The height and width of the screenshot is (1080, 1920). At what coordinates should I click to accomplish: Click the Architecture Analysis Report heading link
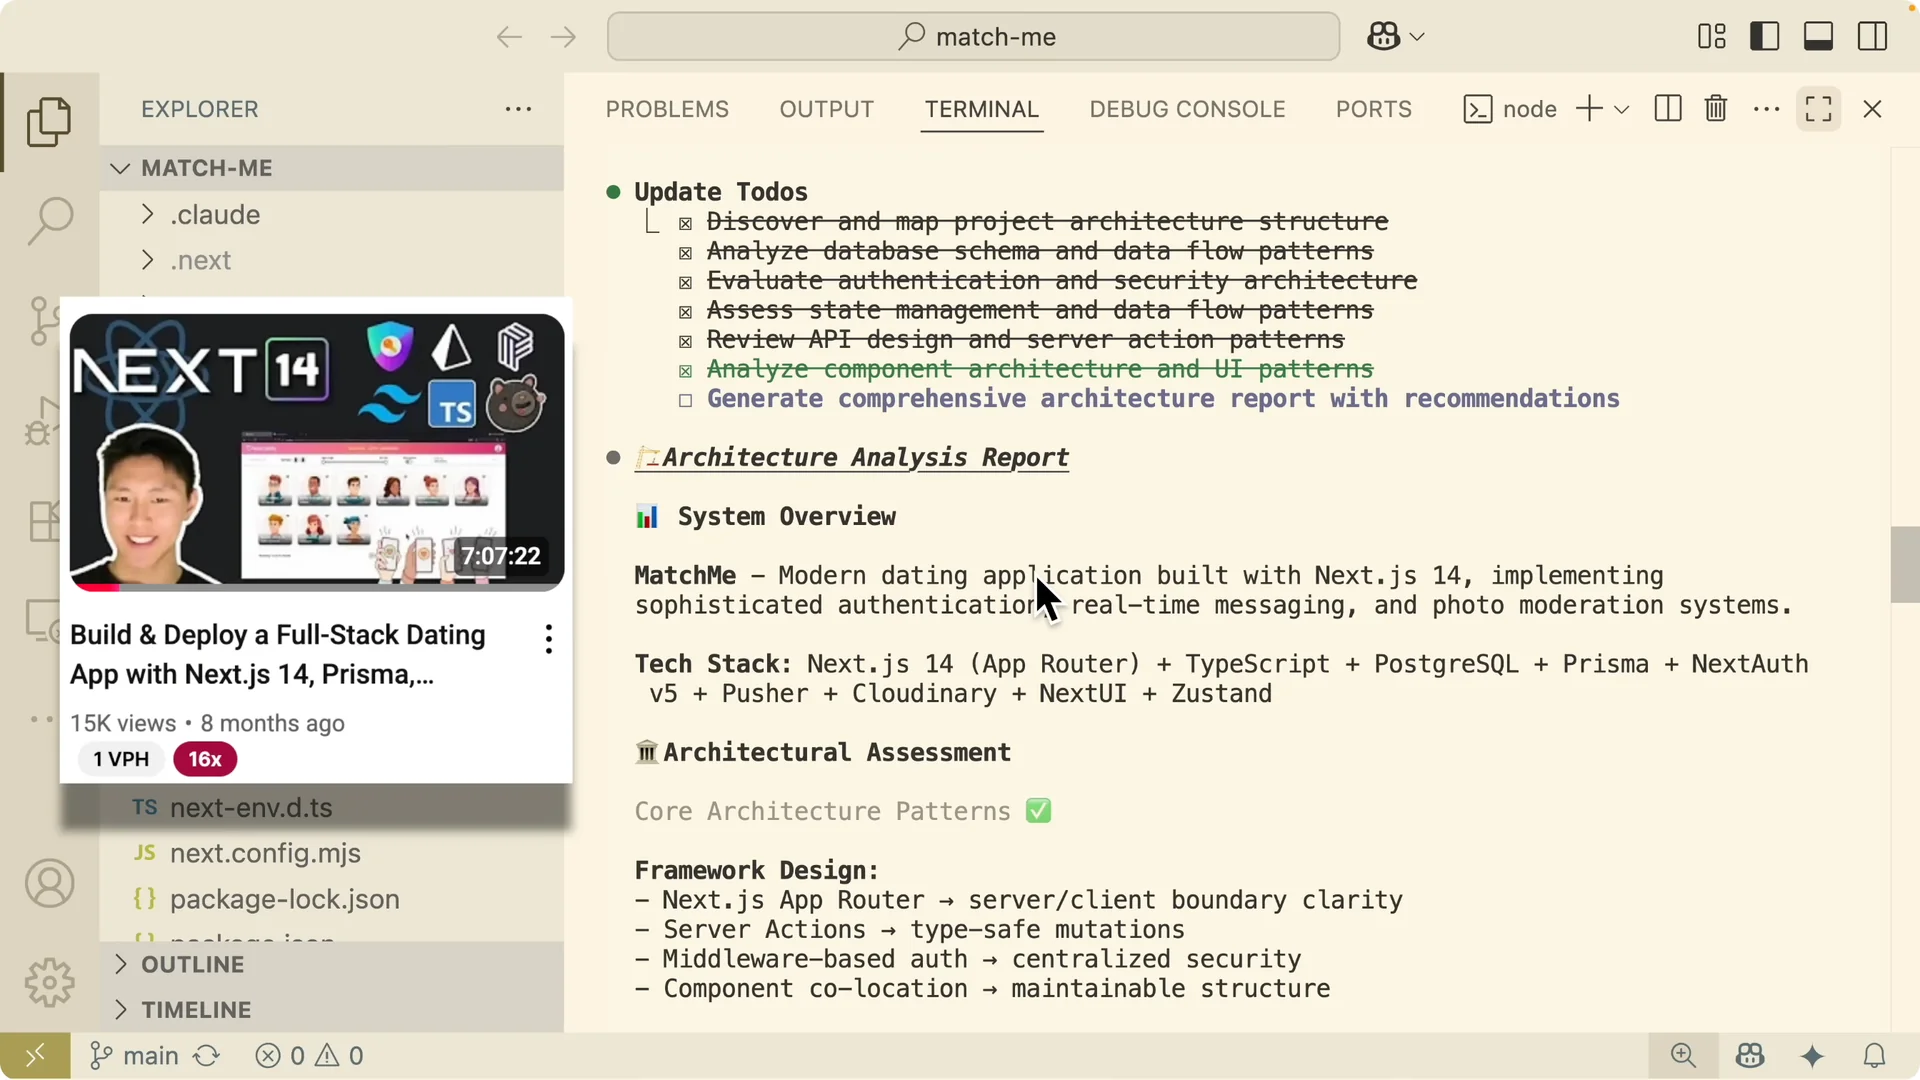pos(852,458)
